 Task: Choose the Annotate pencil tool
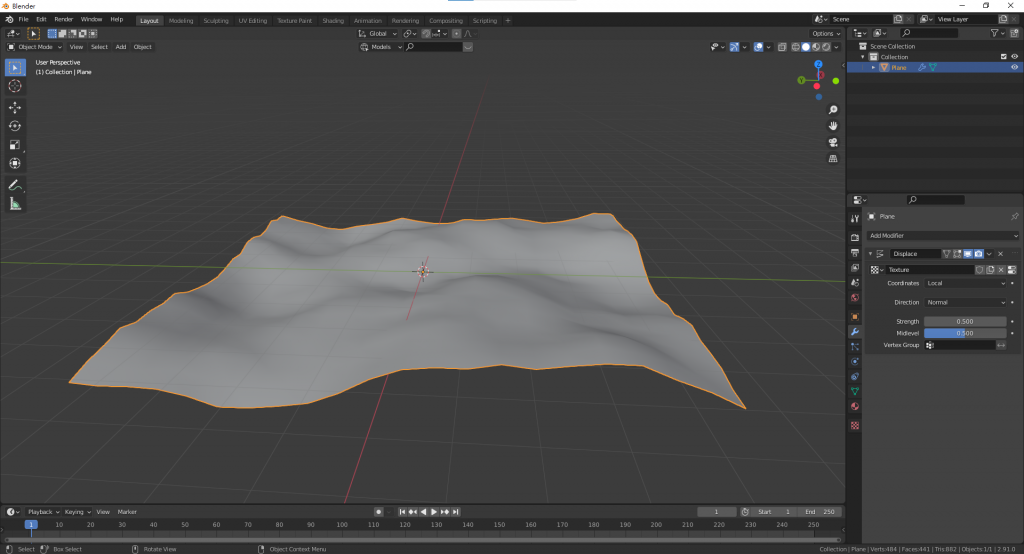(15, 185)
